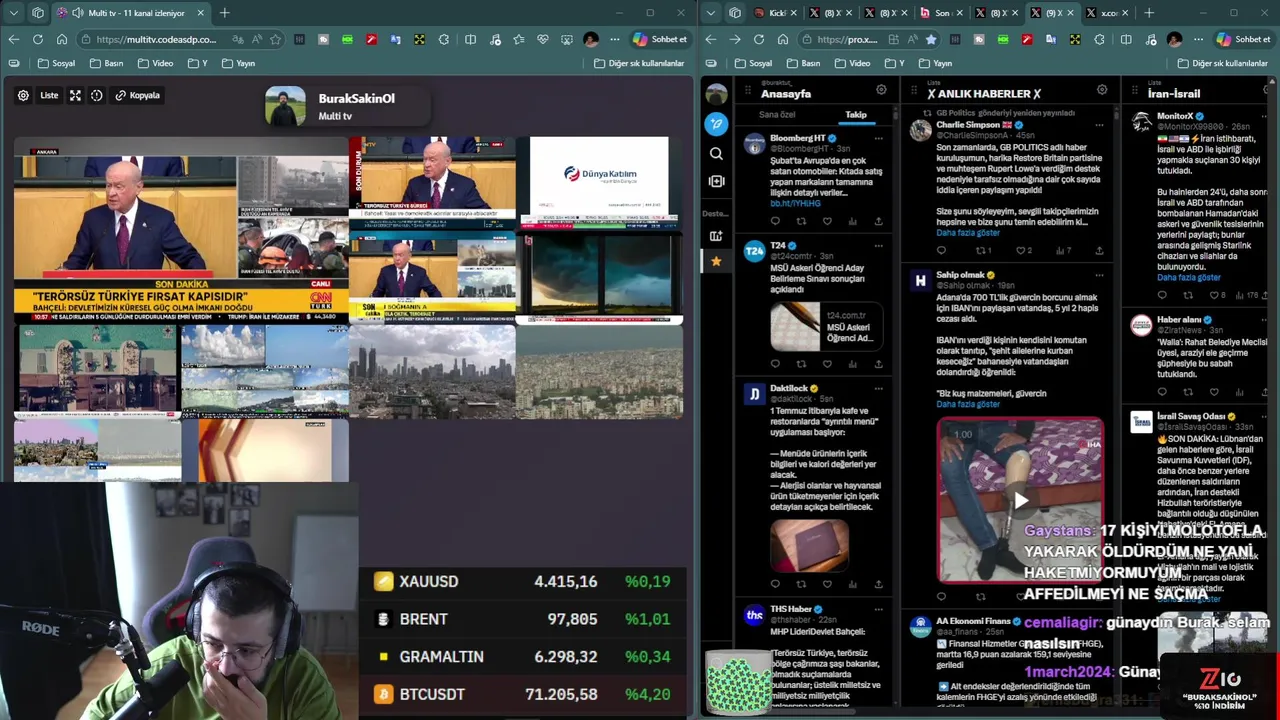1280x720 pixels.
Task: Like the Bloomberg HT post
Action: point(827,221)
